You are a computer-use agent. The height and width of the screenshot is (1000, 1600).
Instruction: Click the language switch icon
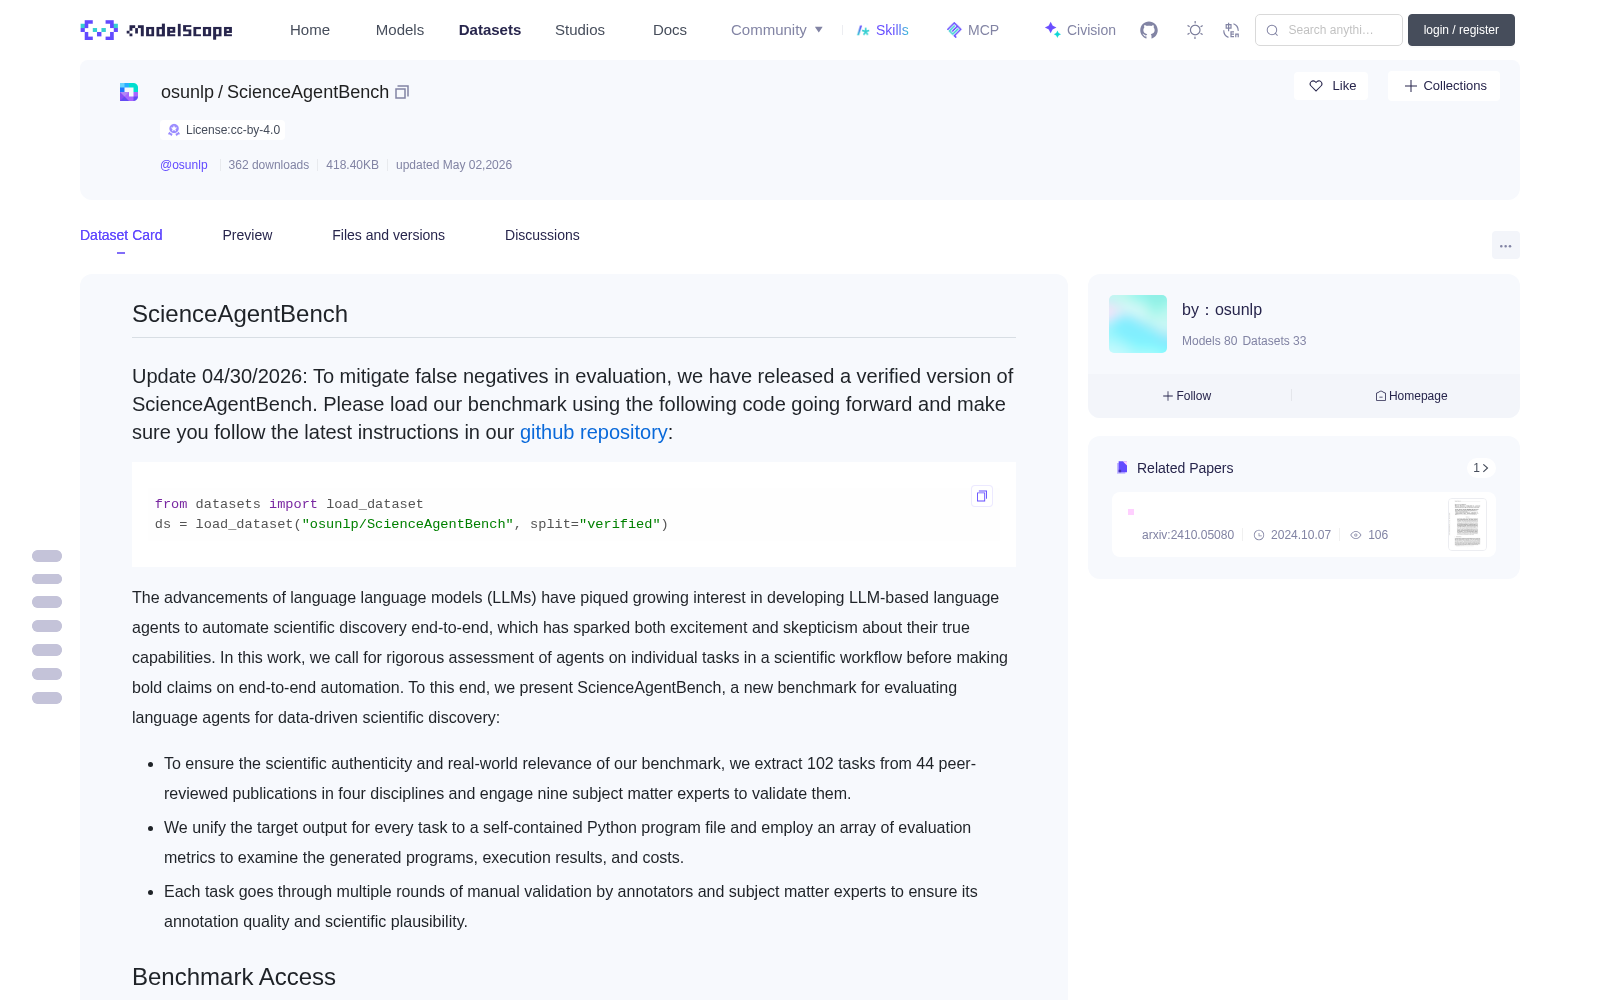point(1232,30)
